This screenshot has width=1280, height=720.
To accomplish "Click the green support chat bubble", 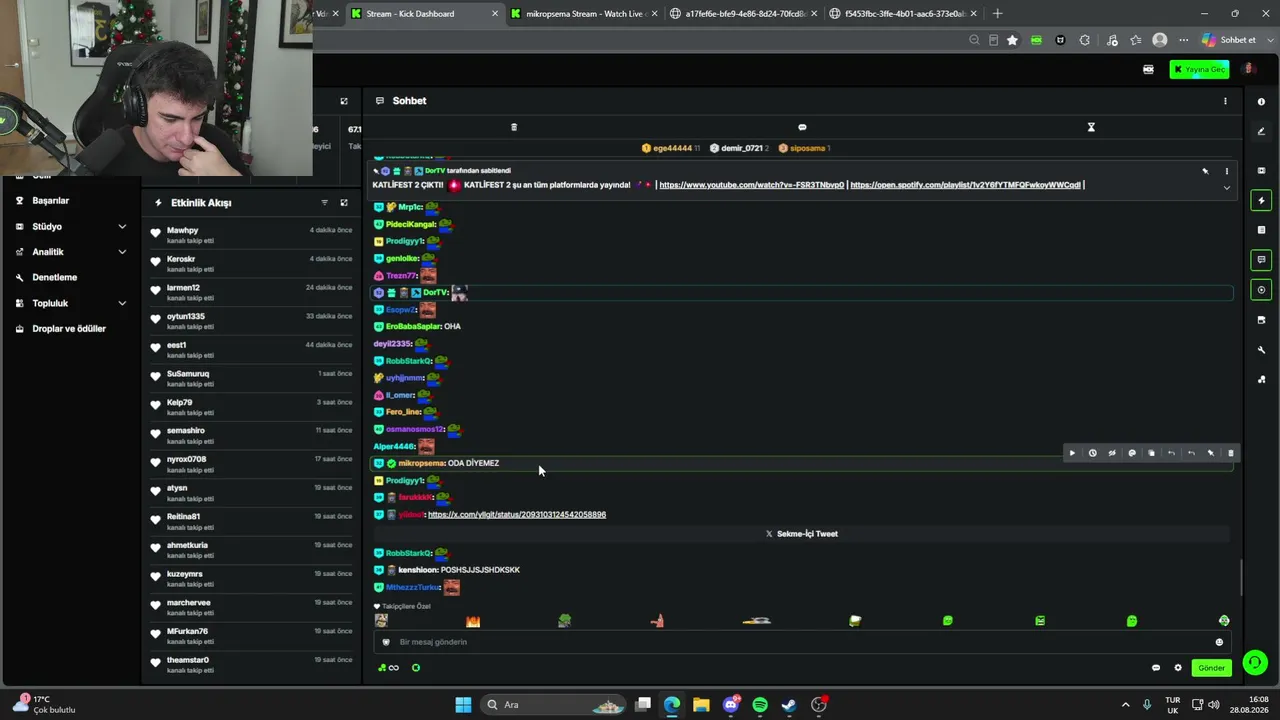I will (1254, 662).
